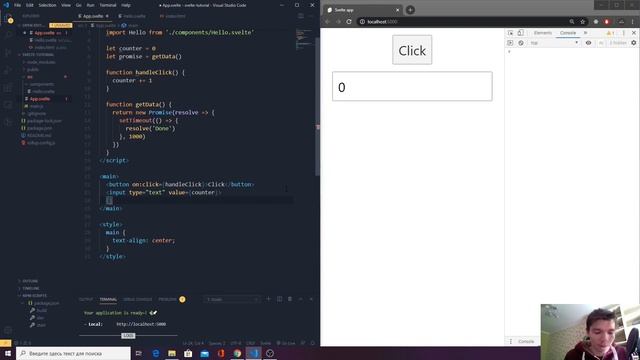Run the build npm script
The image size is (640, 360).
point(42,310)
